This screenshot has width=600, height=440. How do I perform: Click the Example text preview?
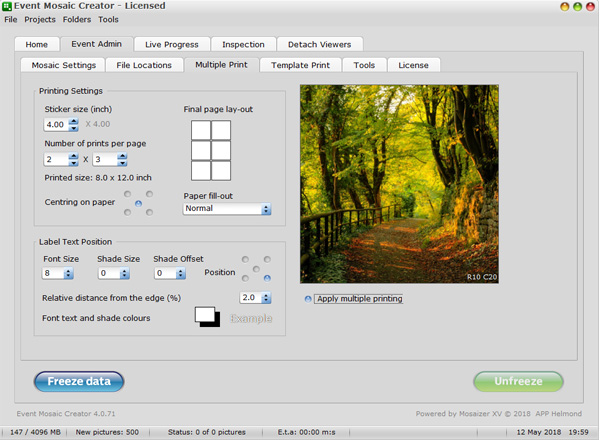coord(251,318)
